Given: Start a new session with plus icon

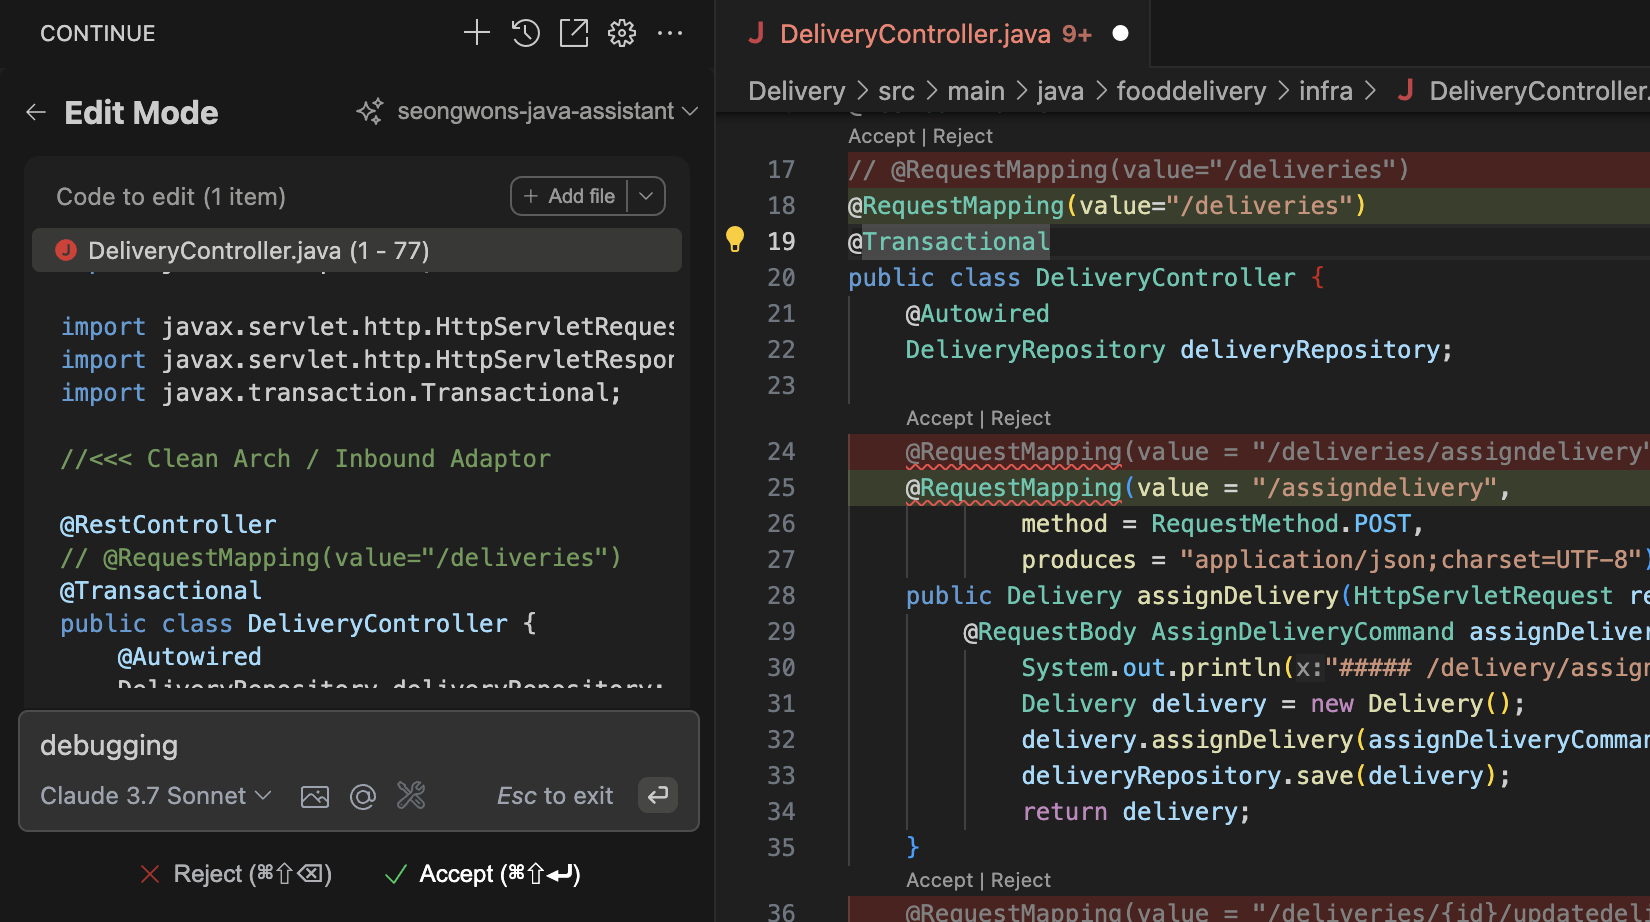Looking at the screenshot, I should click(477, 33).
